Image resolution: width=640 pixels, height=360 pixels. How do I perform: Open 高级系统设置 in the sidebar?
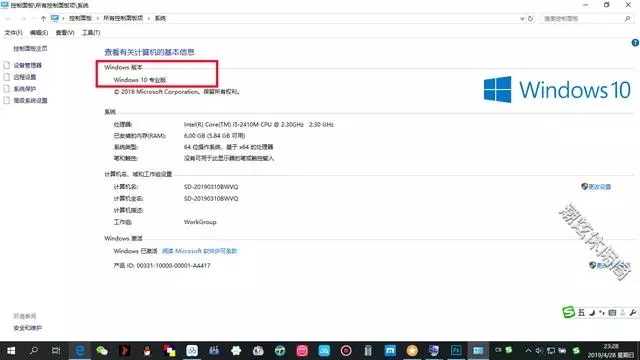pos(30,100)
